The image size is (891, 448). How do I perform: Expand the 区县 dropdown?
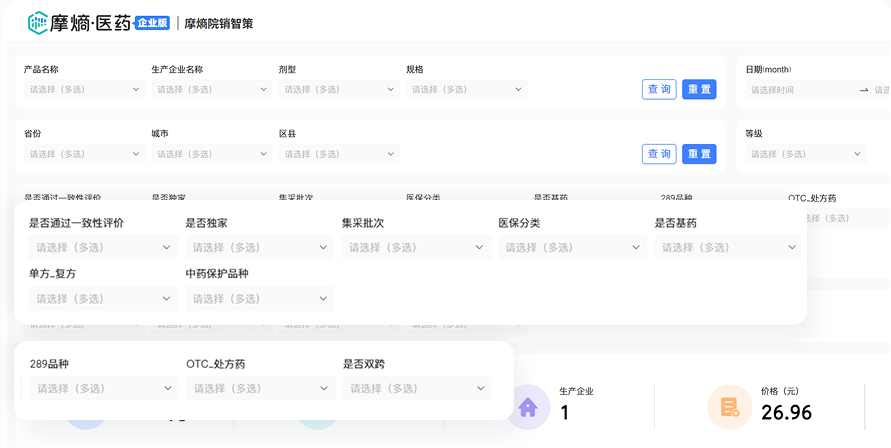coord(339,154)
